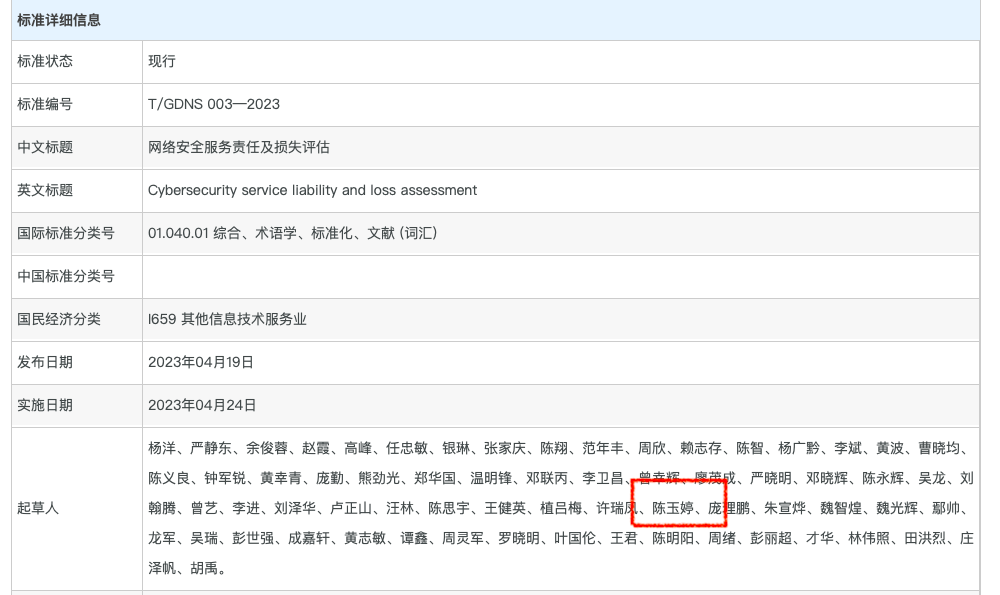Screen dimensions: 1000x595
Task: Click the drafter name 陈玉婷
Action: tap(673, 508)
